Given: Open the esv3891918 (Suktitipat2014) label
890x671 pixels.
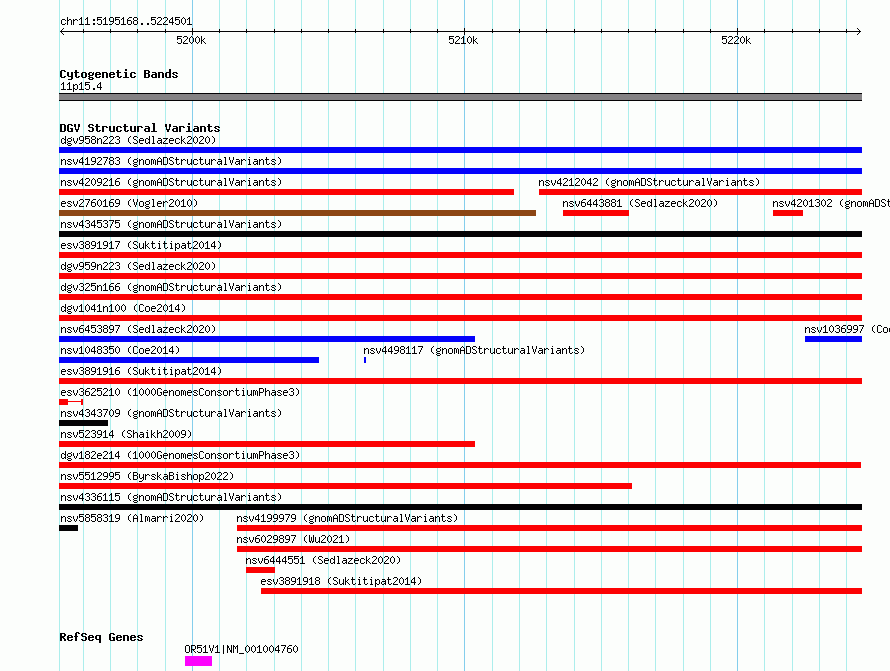Looking at the screenshot, I should tap(341, 581).
